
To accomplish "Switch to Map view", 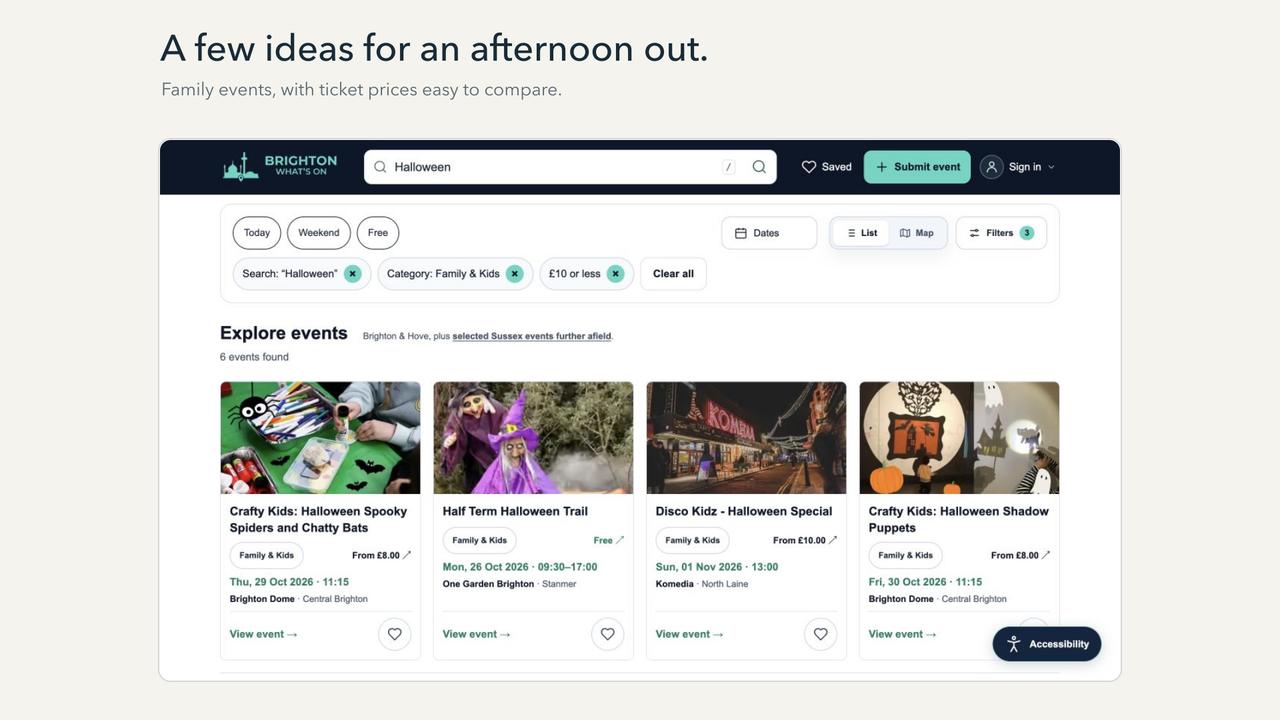I will pos(917,233).
